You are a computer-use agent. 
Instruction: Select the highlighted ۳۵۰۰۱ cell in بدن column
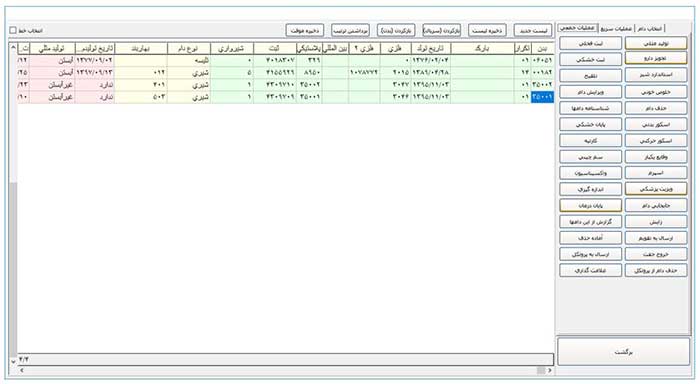point(542,97)
